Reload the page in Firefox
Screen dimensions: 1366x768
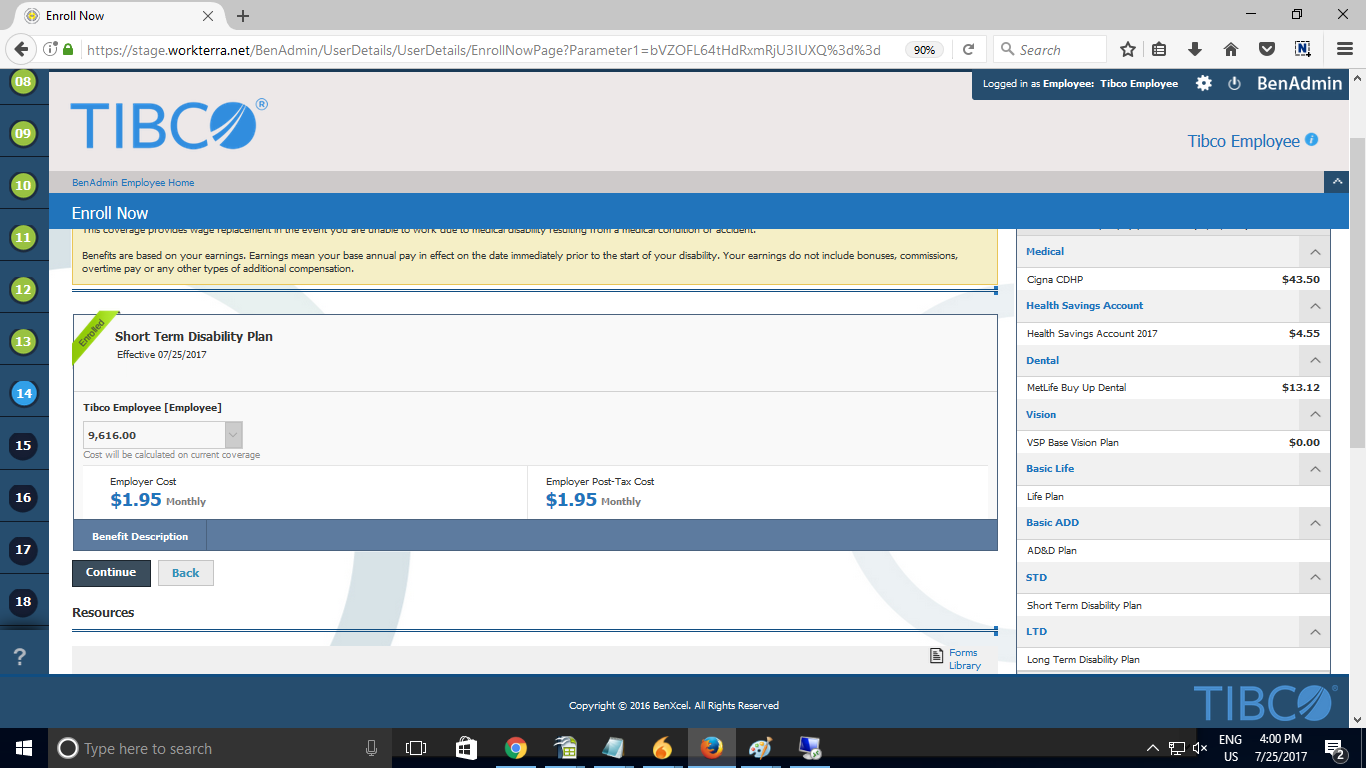pos(968,49)
